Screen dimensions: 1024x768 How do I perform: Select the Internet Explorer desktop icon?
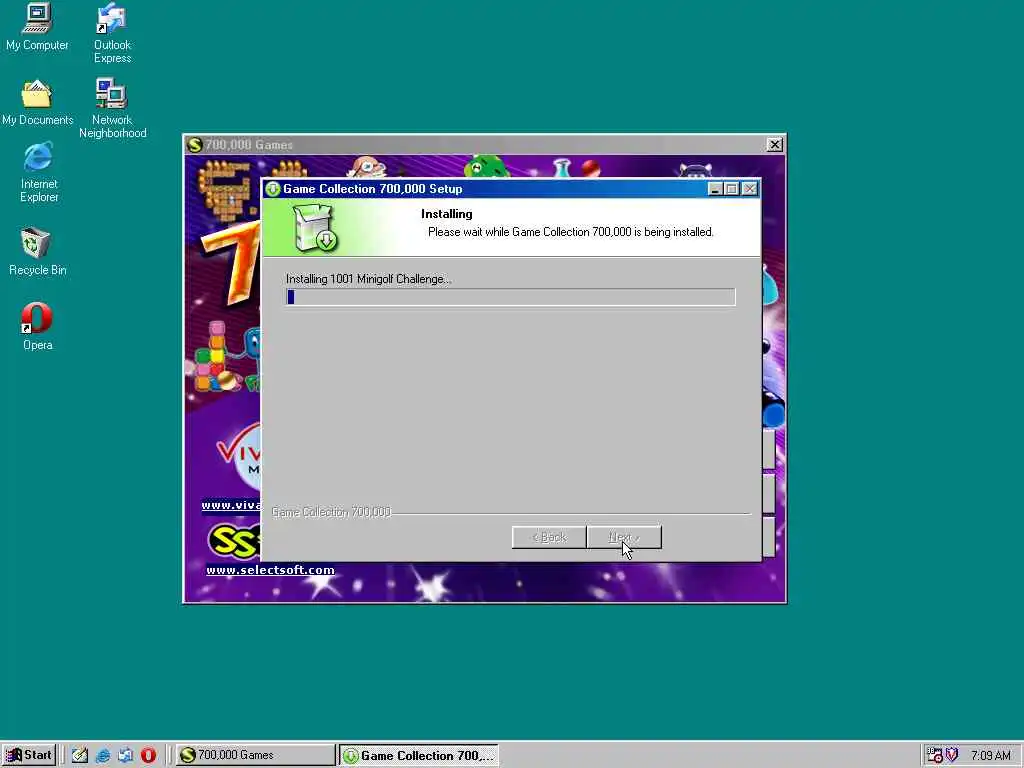[39, 172]
